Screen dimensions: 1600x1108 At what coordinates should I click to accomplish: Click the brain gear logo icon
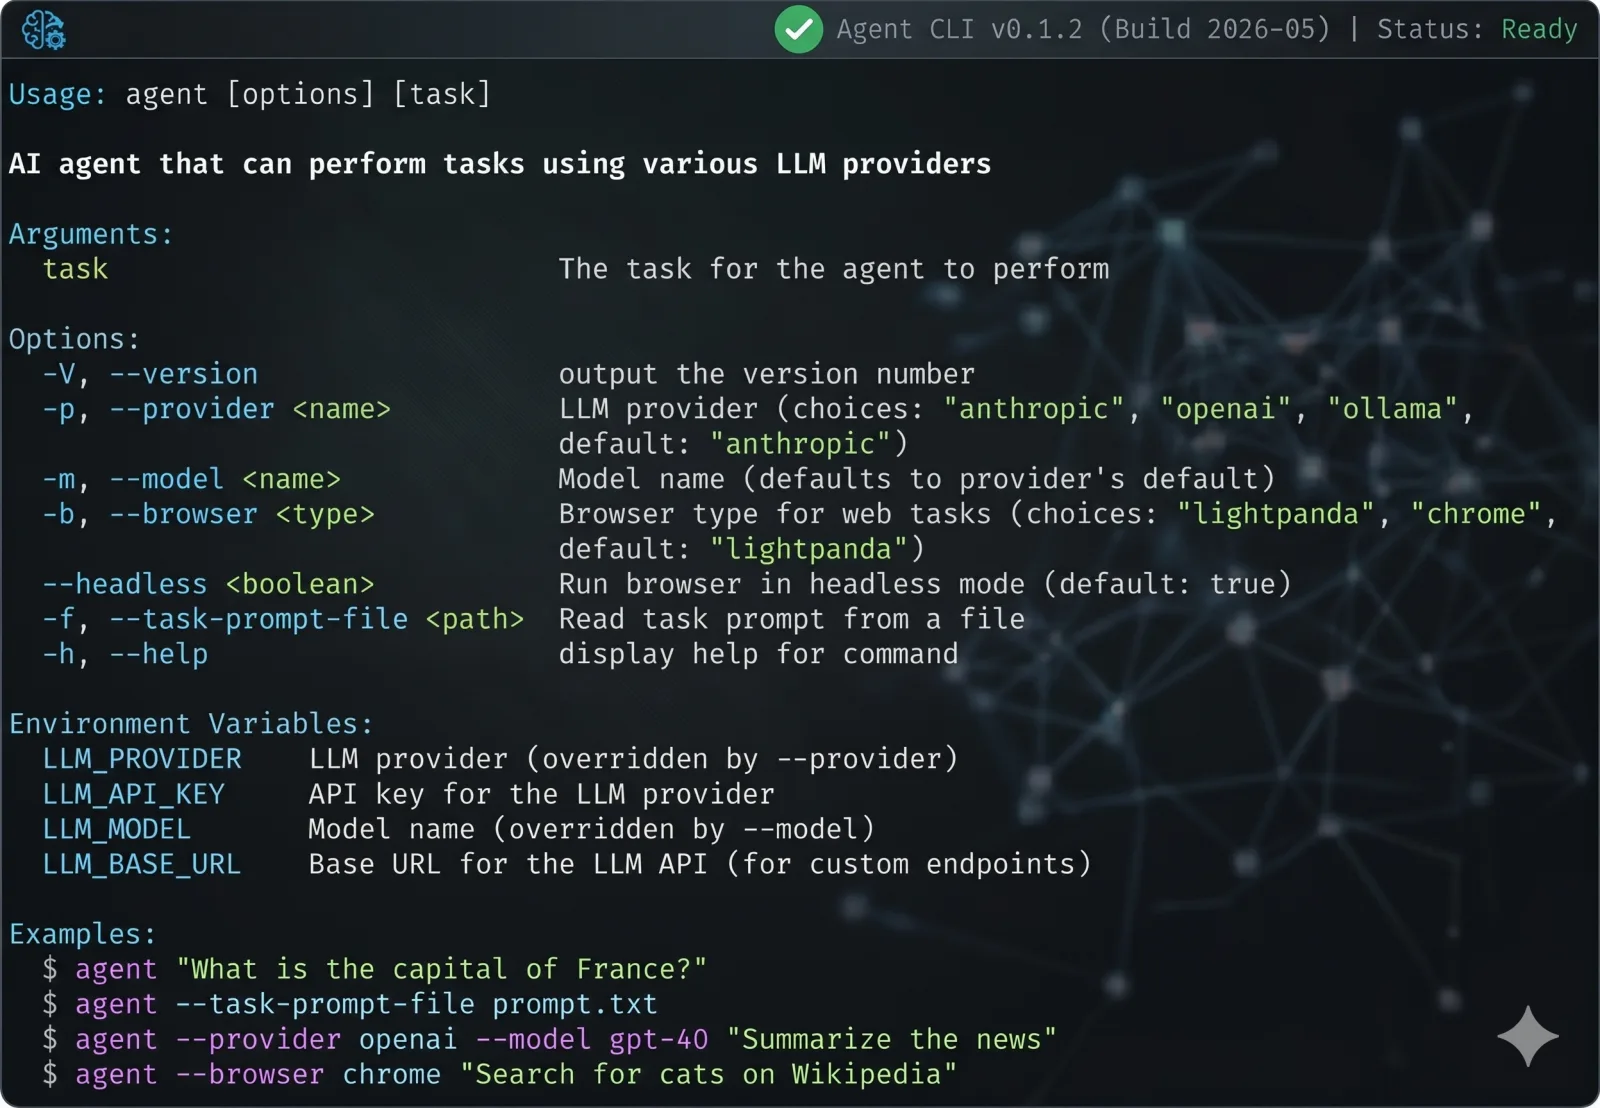[43, 30]
